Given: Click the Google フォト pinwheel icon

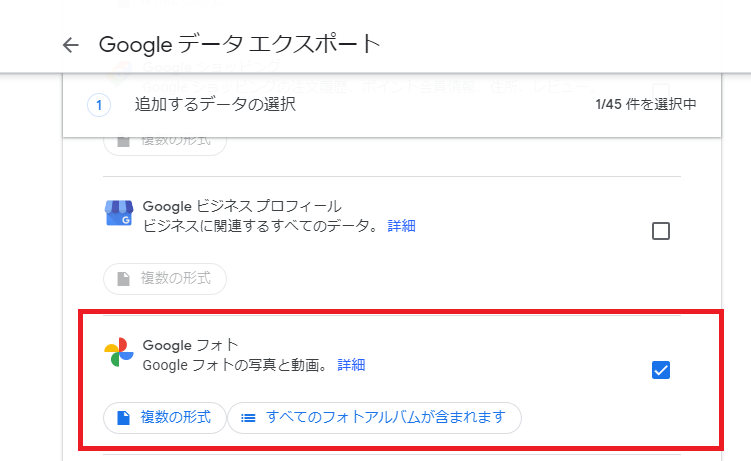Looking at the screenshot, I should (x=118, y=353).
